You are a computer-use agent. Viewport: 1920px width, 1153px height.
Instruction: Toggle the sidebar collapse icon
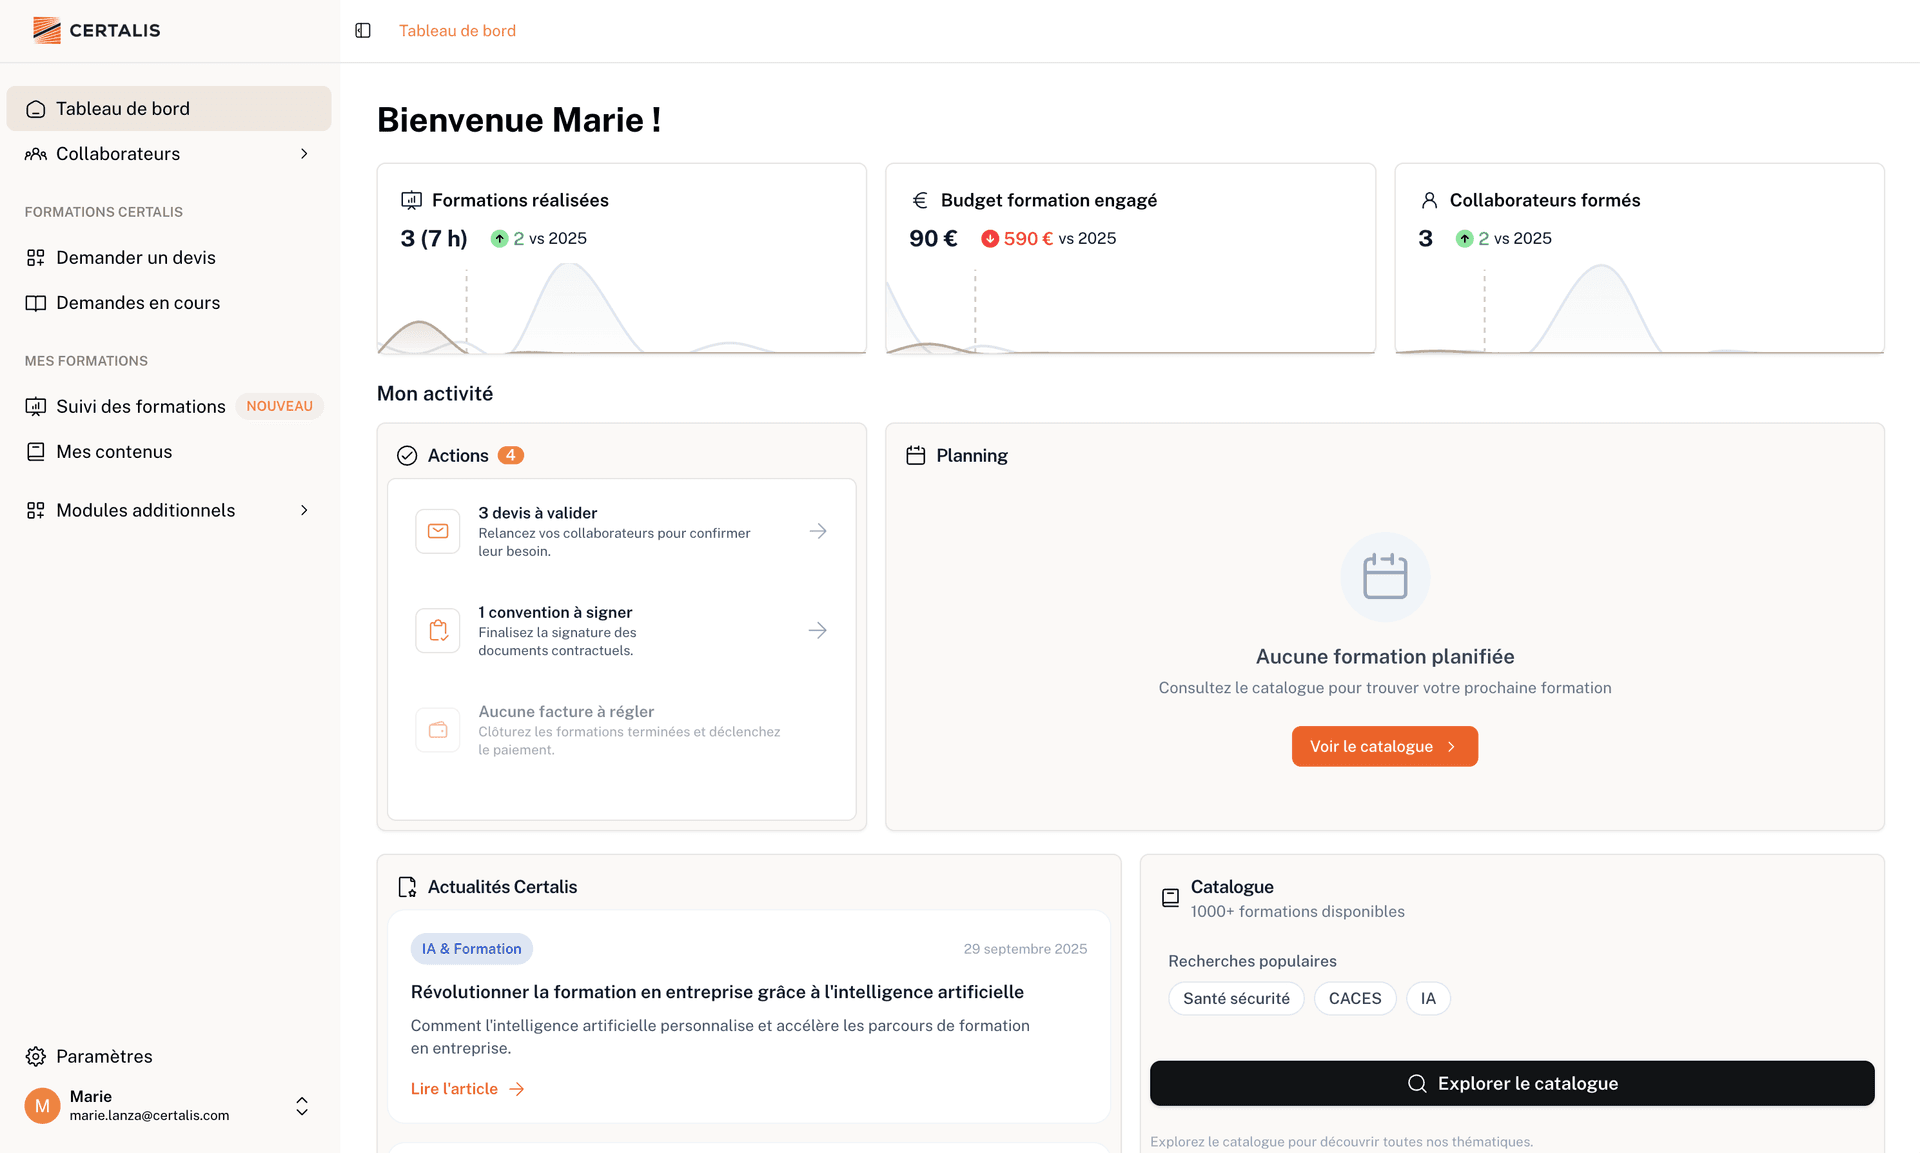point(363,31)
